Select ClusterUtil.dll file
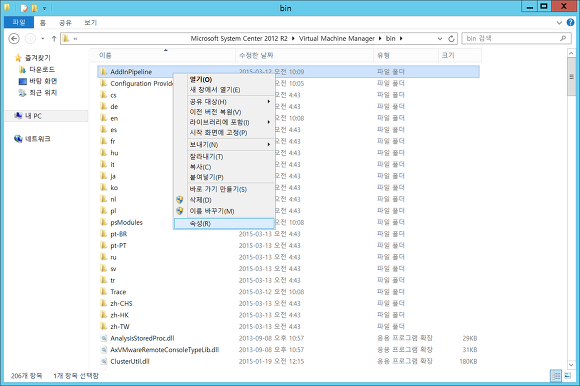Screen dimensions: 580x386 click(130, 362)
